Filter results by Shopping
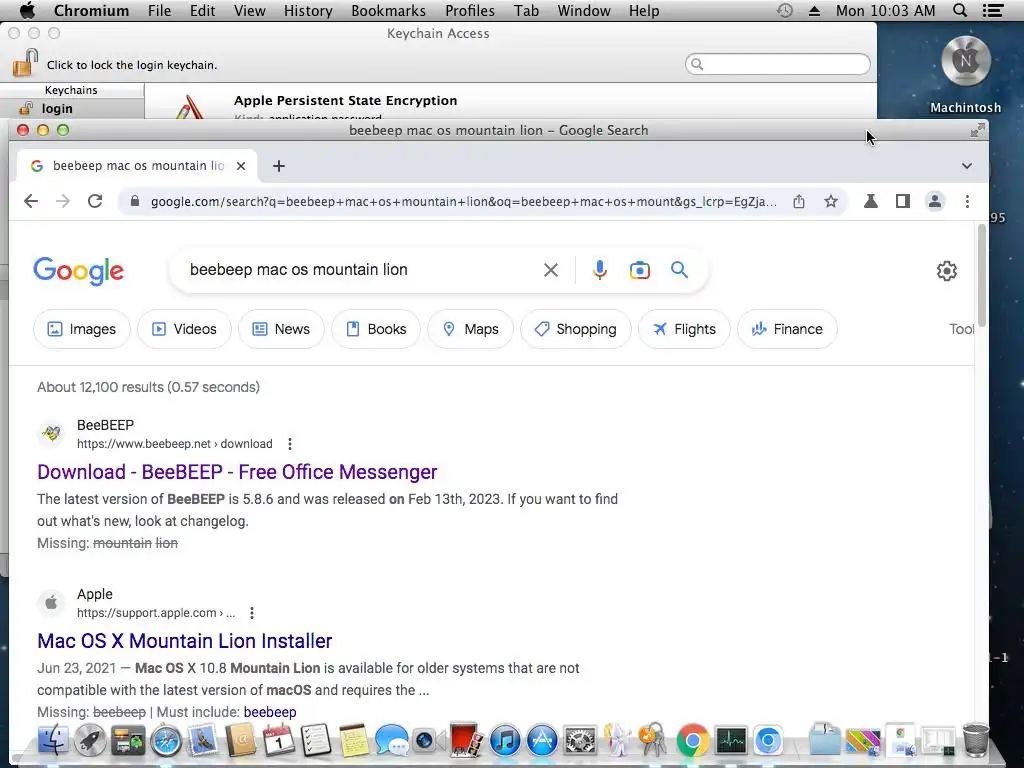1024x768 pixels. (575, 329)
